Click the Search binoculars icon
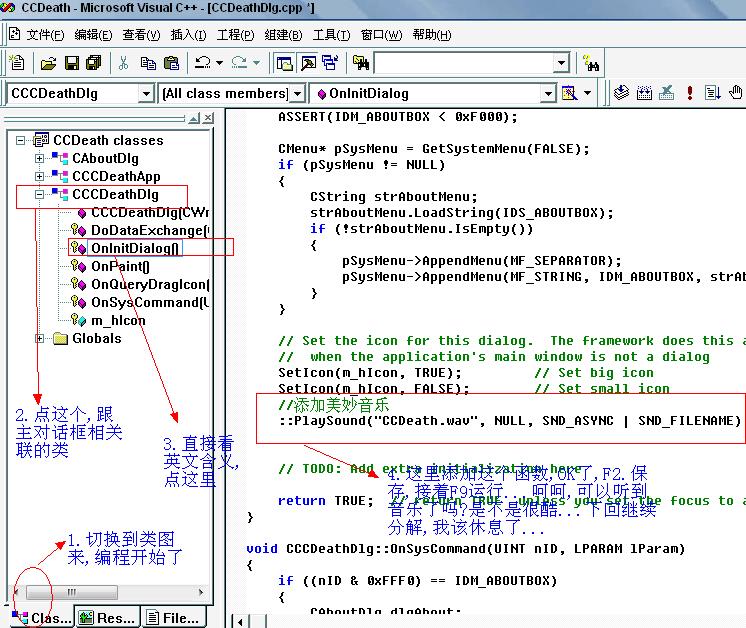Image resolution: width=746 pixels, height=628 pixels. tap(591, 63)
